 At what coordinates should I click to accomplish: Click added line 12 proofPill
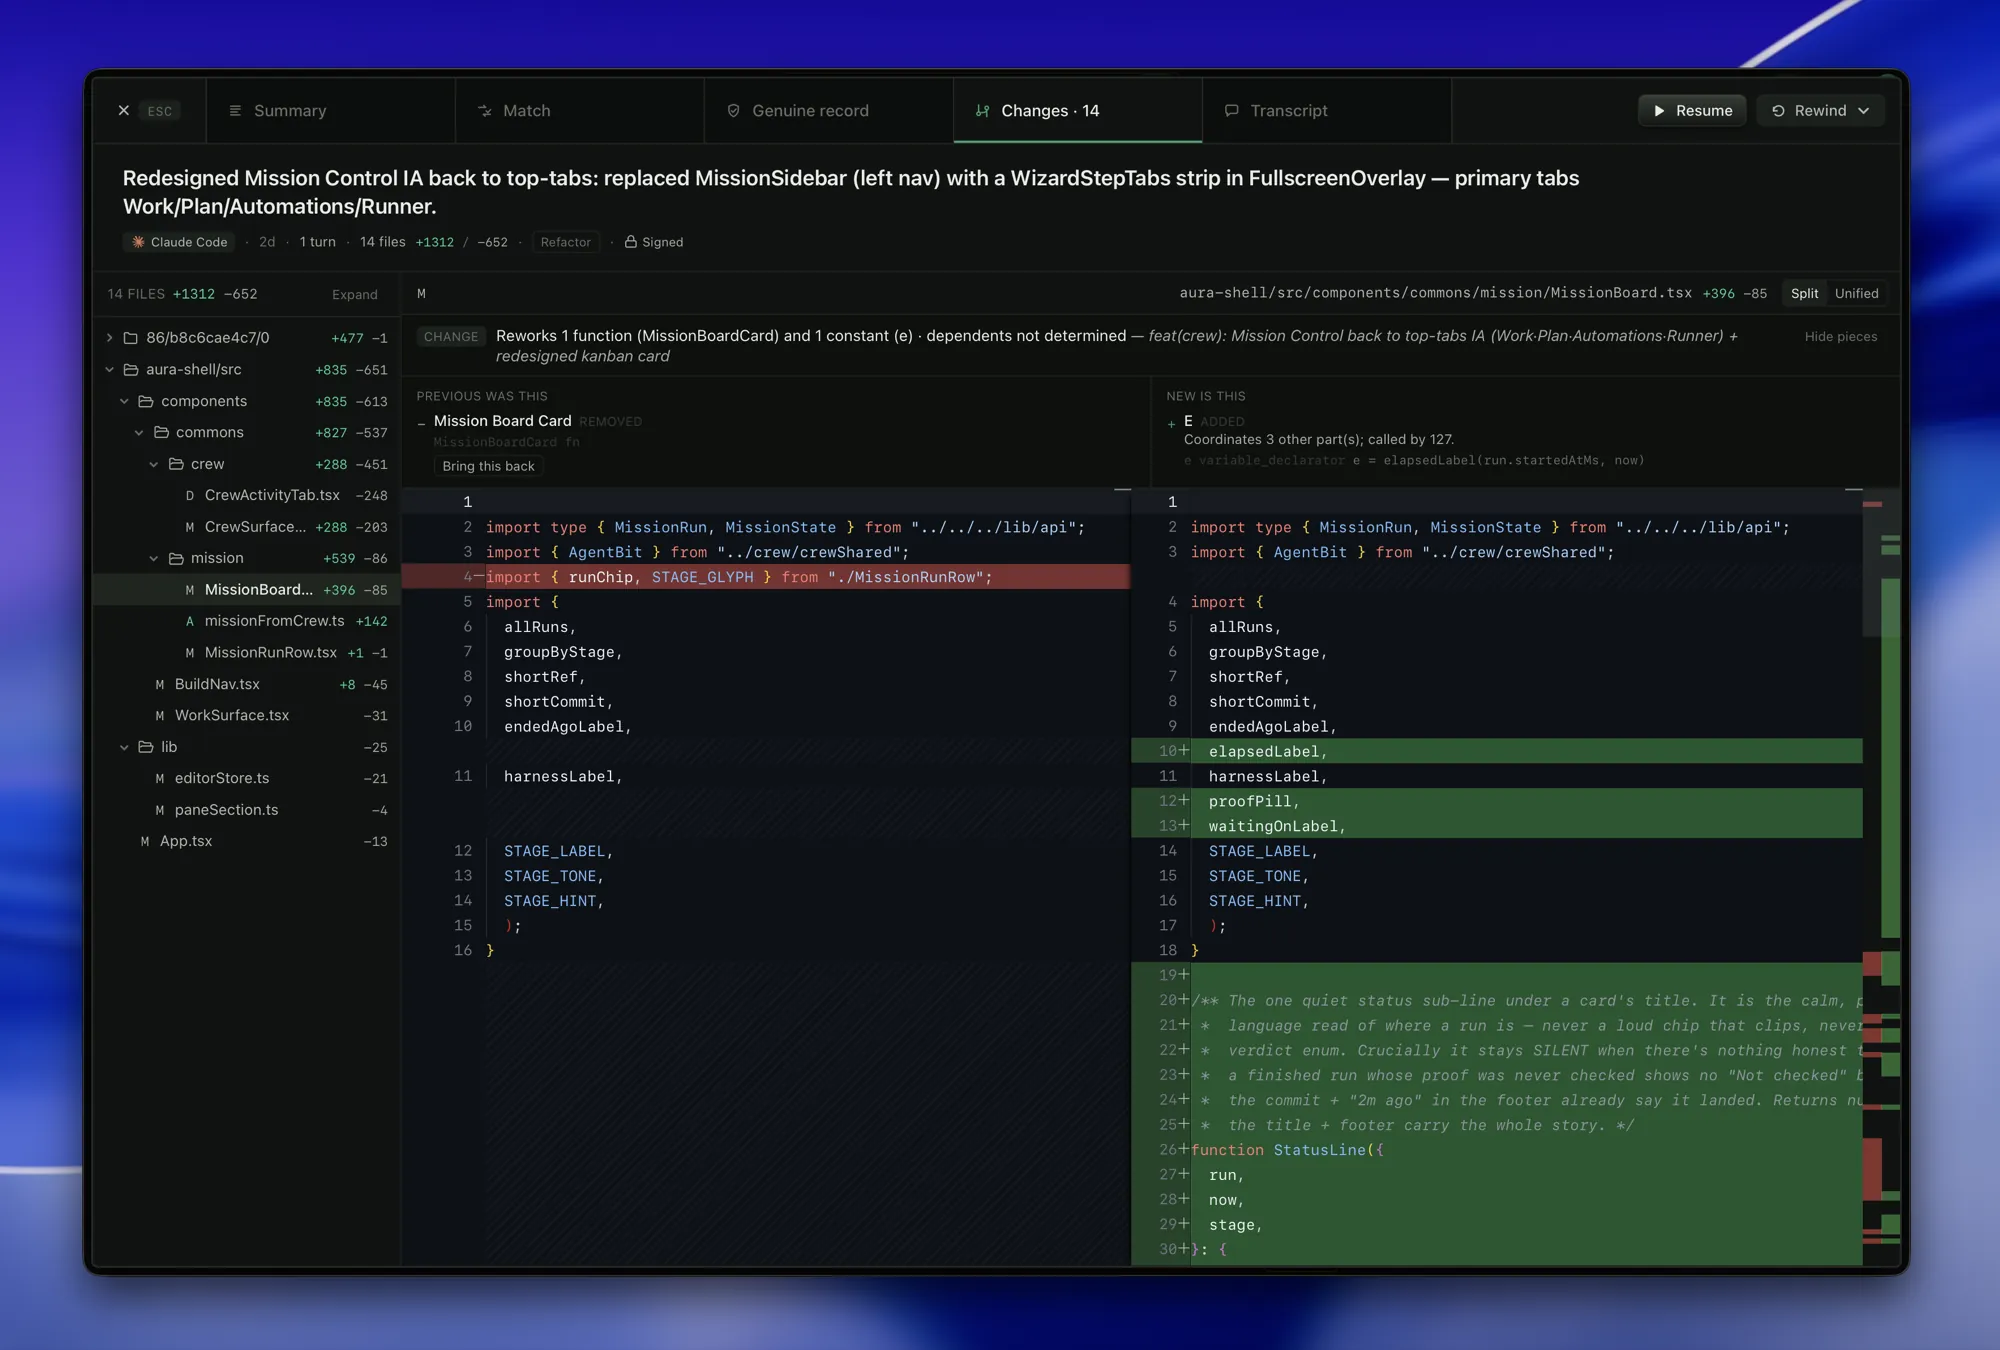(1497, 801)
